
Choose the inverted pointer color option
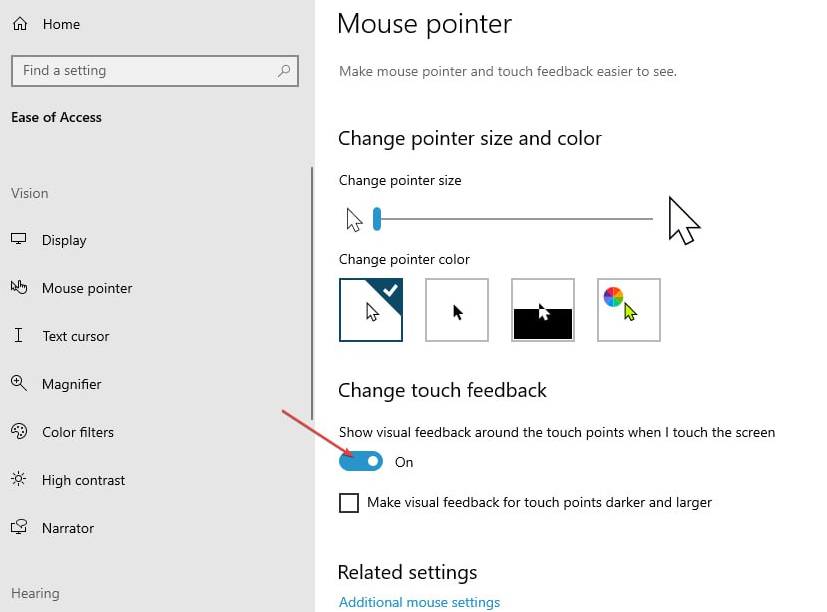coord(543,310)
